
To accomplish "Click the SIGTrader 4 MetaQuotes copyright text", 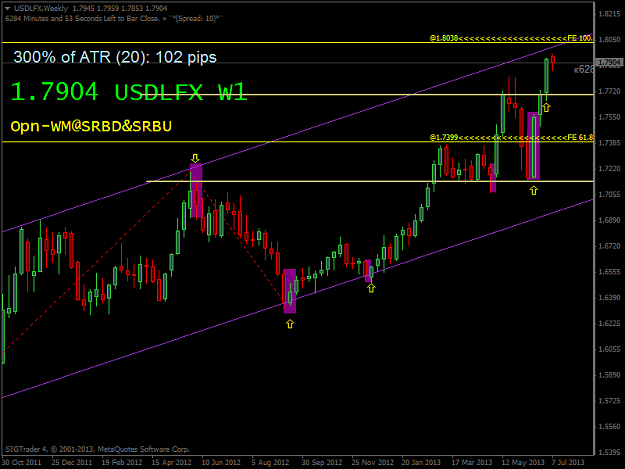I will (98, 449).
